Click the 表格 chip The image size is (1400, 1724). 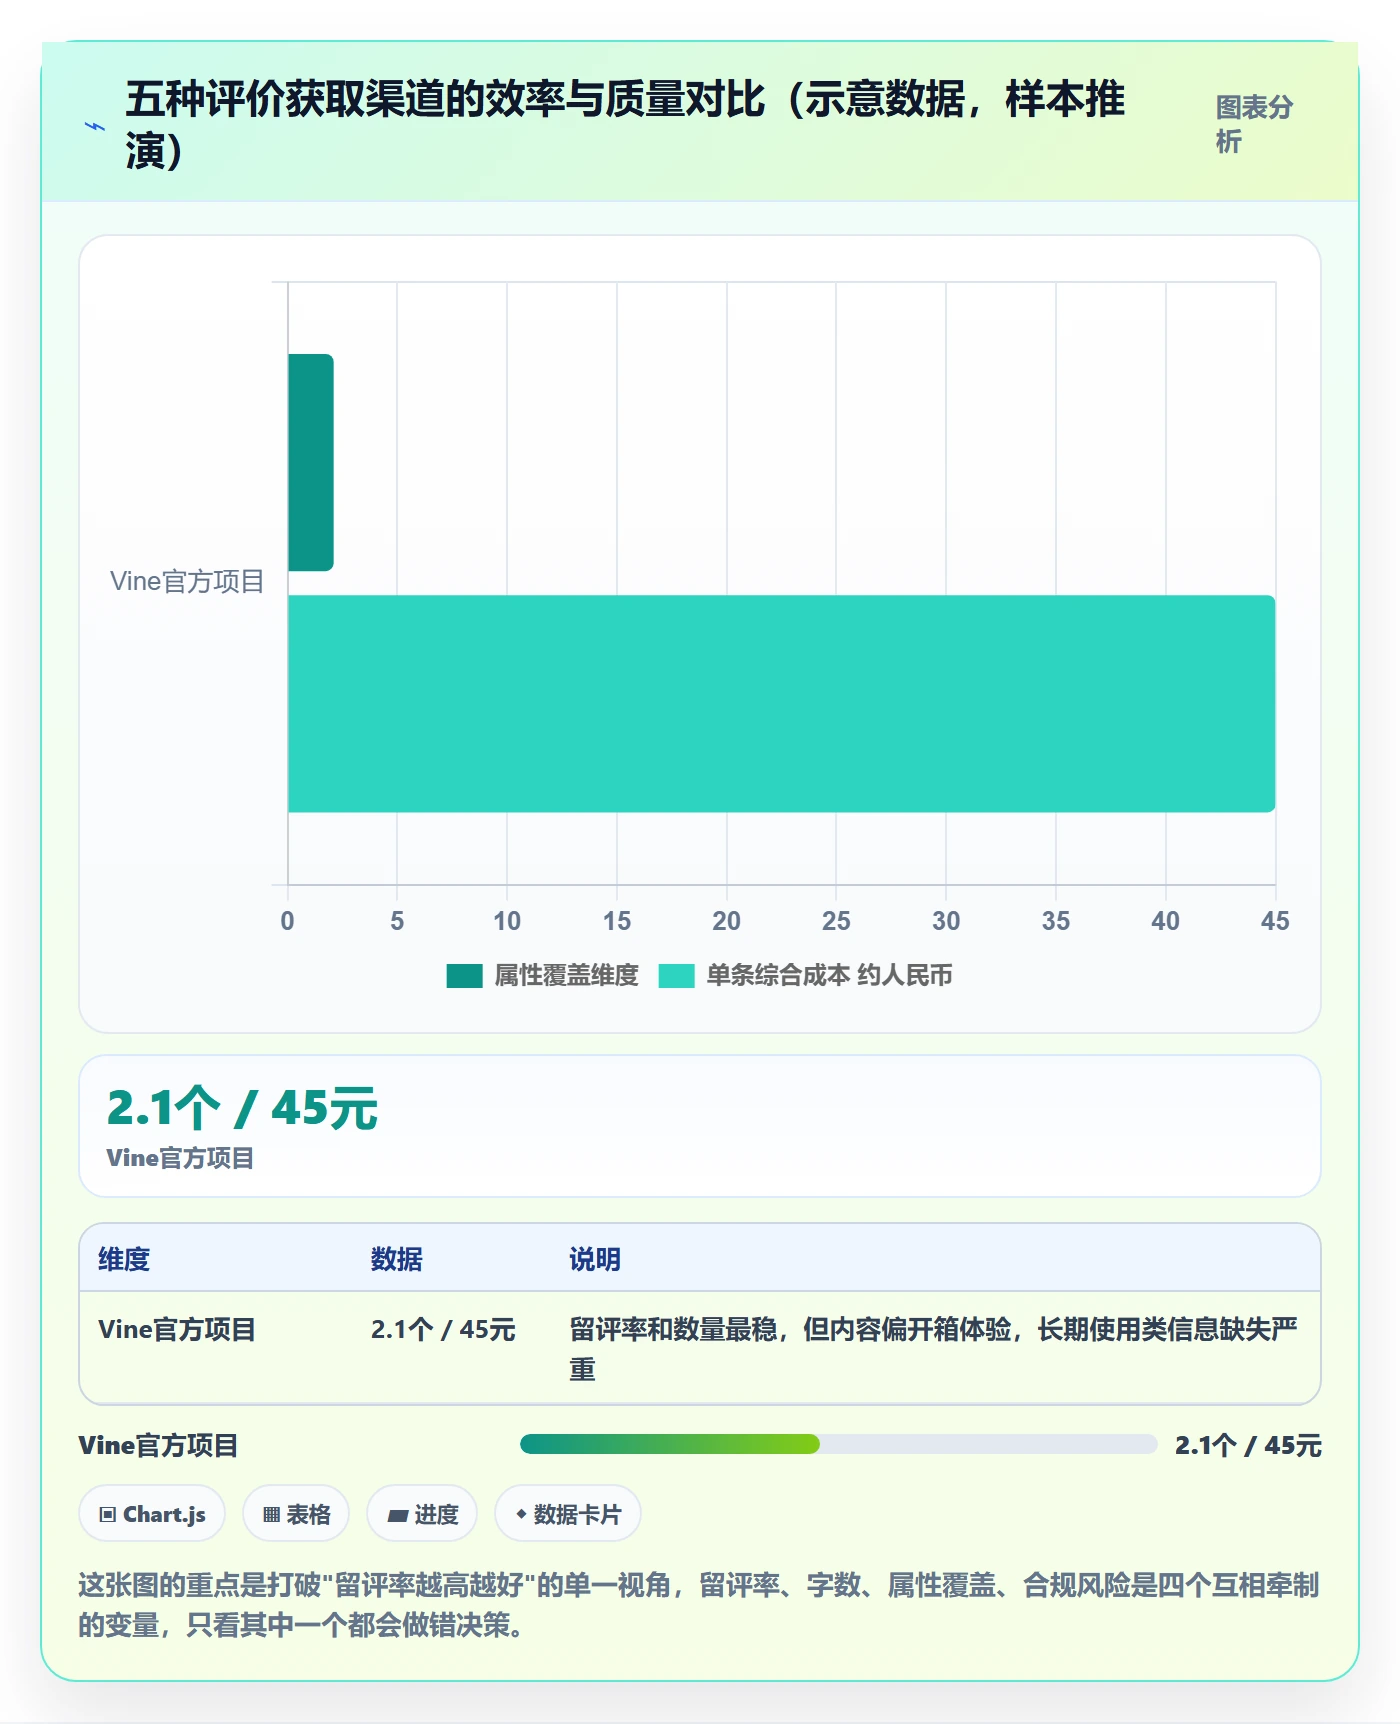296,1514
